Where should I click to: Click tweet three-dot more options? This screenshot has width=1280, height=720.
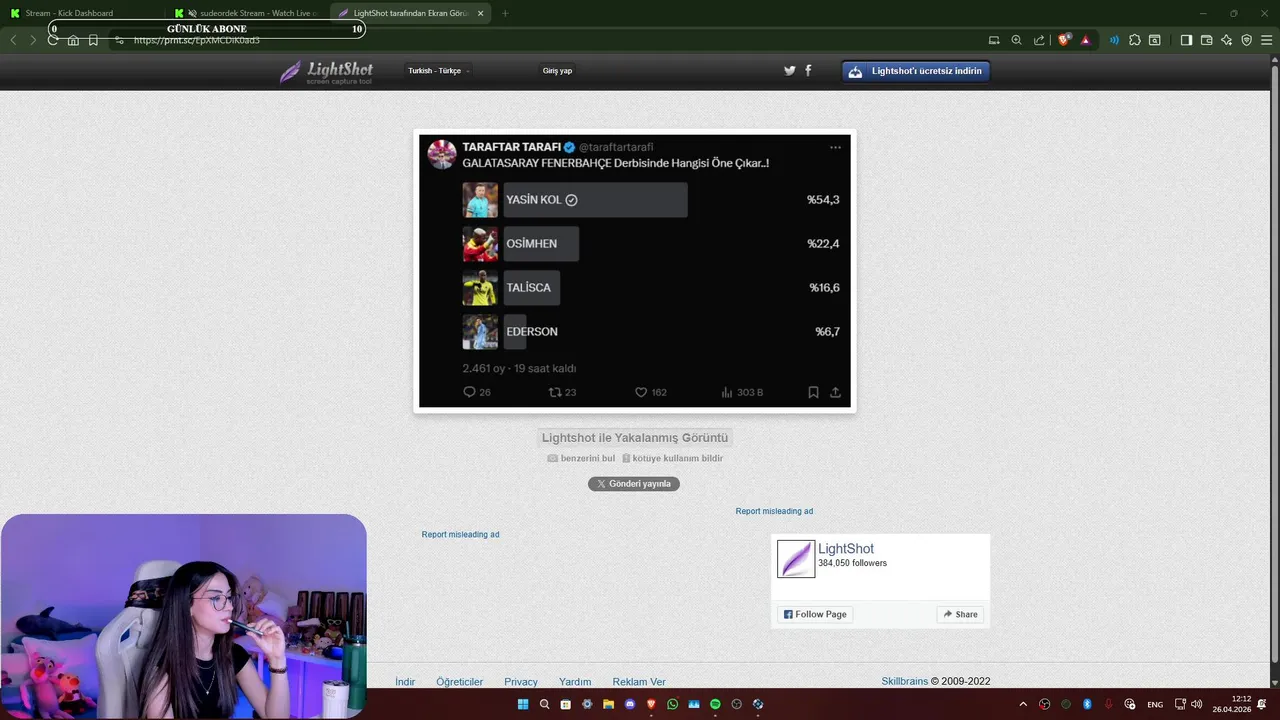[835, 147]
